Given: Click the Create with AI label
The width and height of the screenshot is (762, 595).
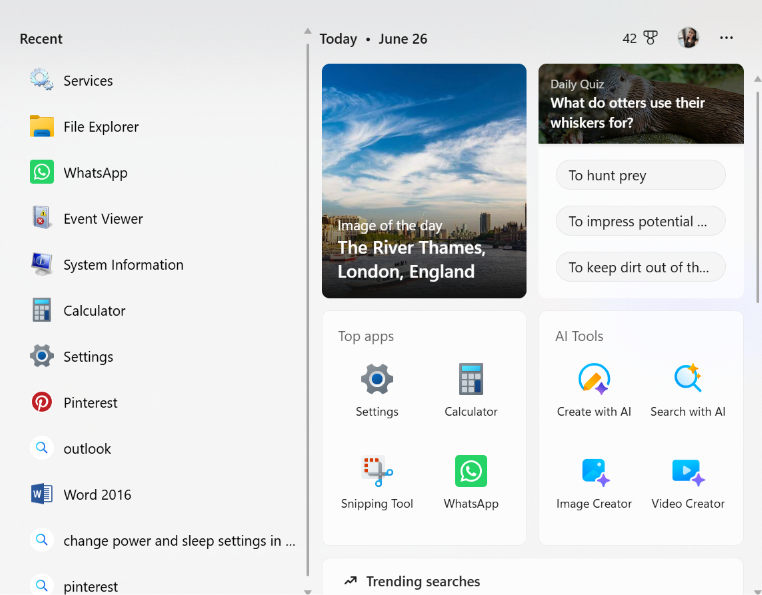Looking at the screenshot, I should (x=594, y=412).
